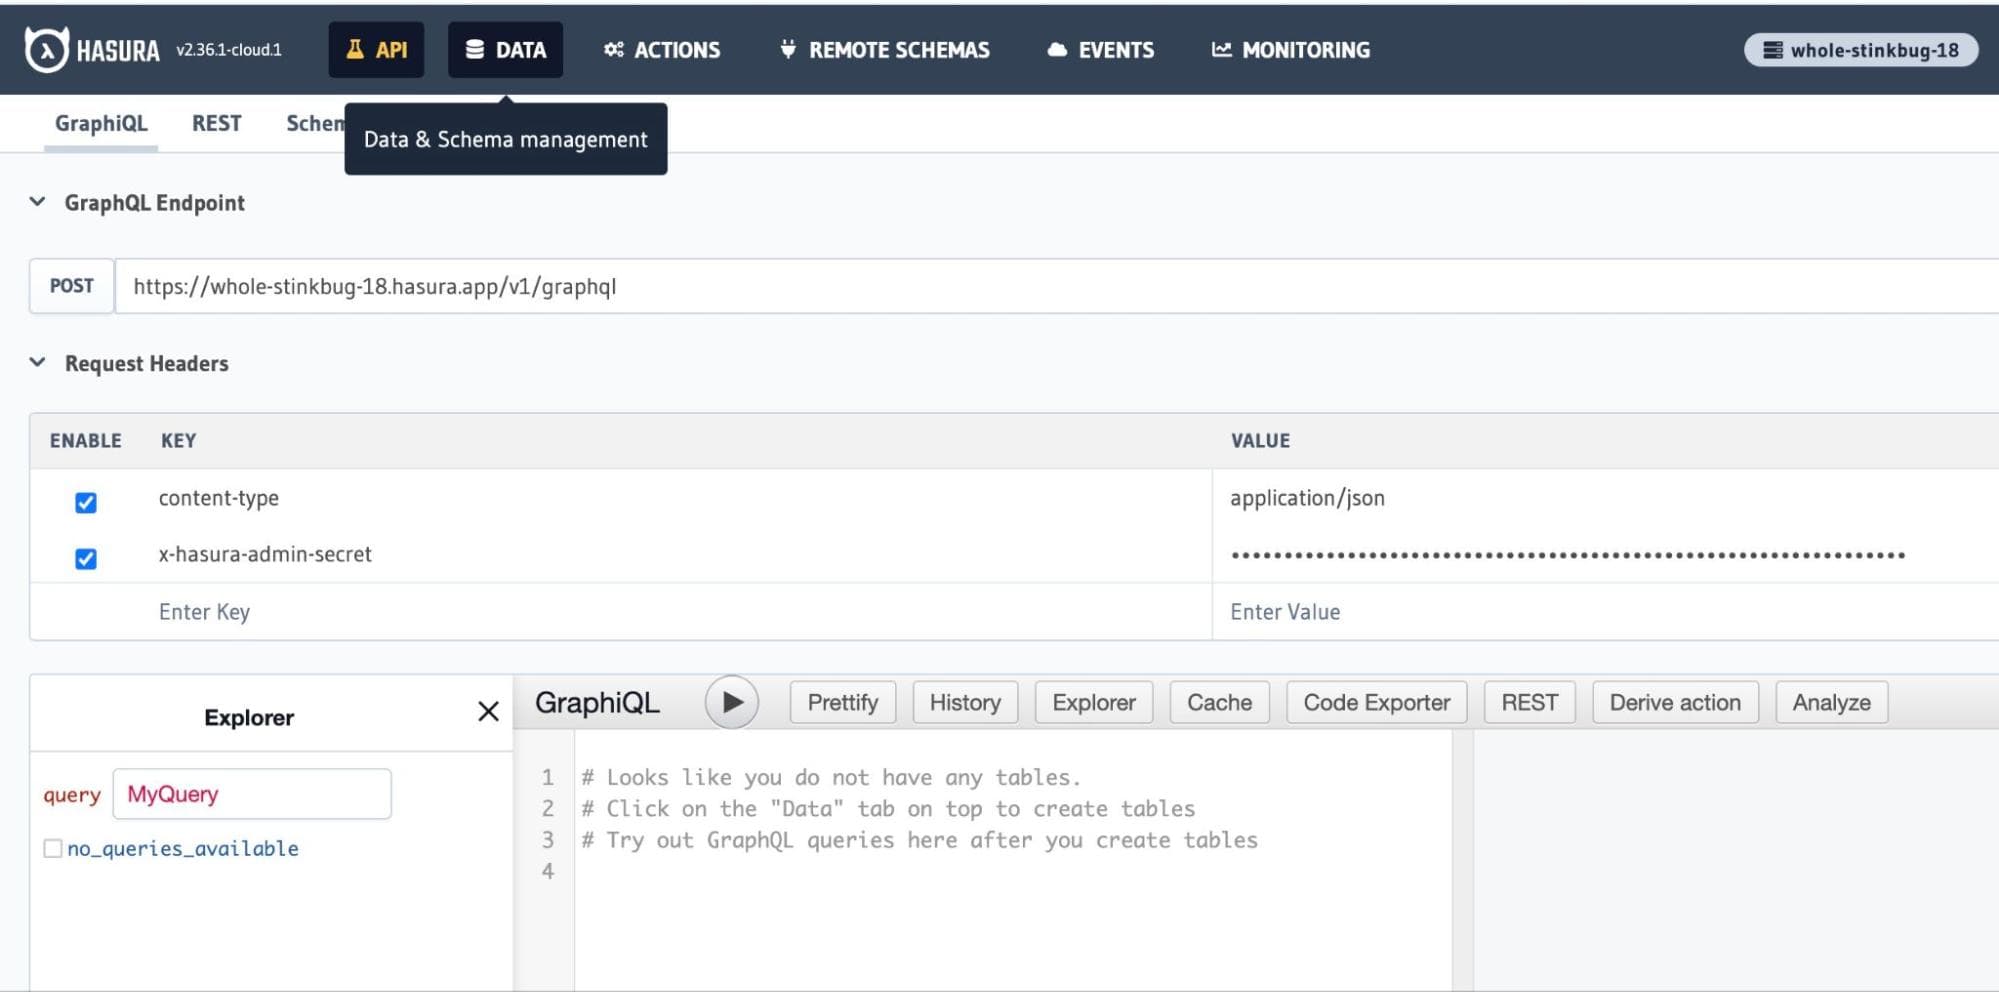Collapse the Request Headers section
The height and width of the screenshot is (992, 1999).
(x=38, y=363)
